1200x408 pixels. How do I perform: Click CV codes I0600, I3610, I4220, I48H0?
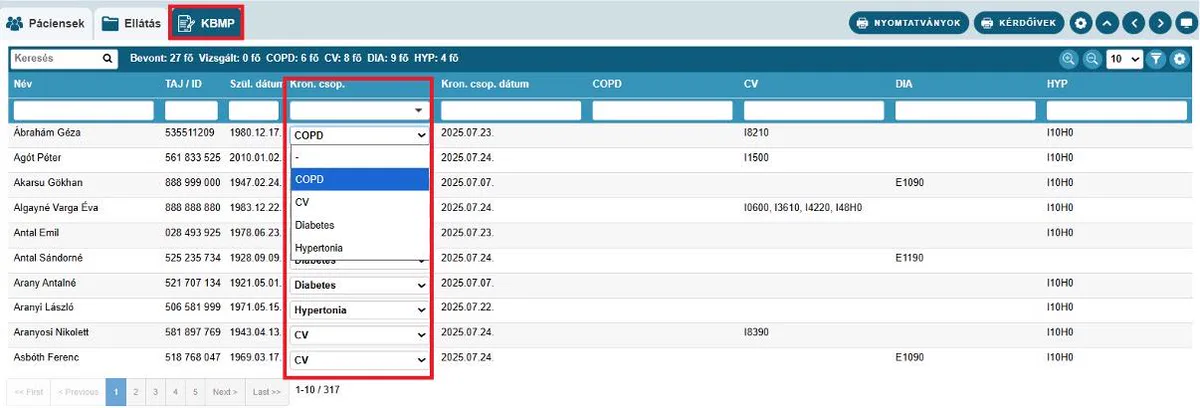(803, 207)
